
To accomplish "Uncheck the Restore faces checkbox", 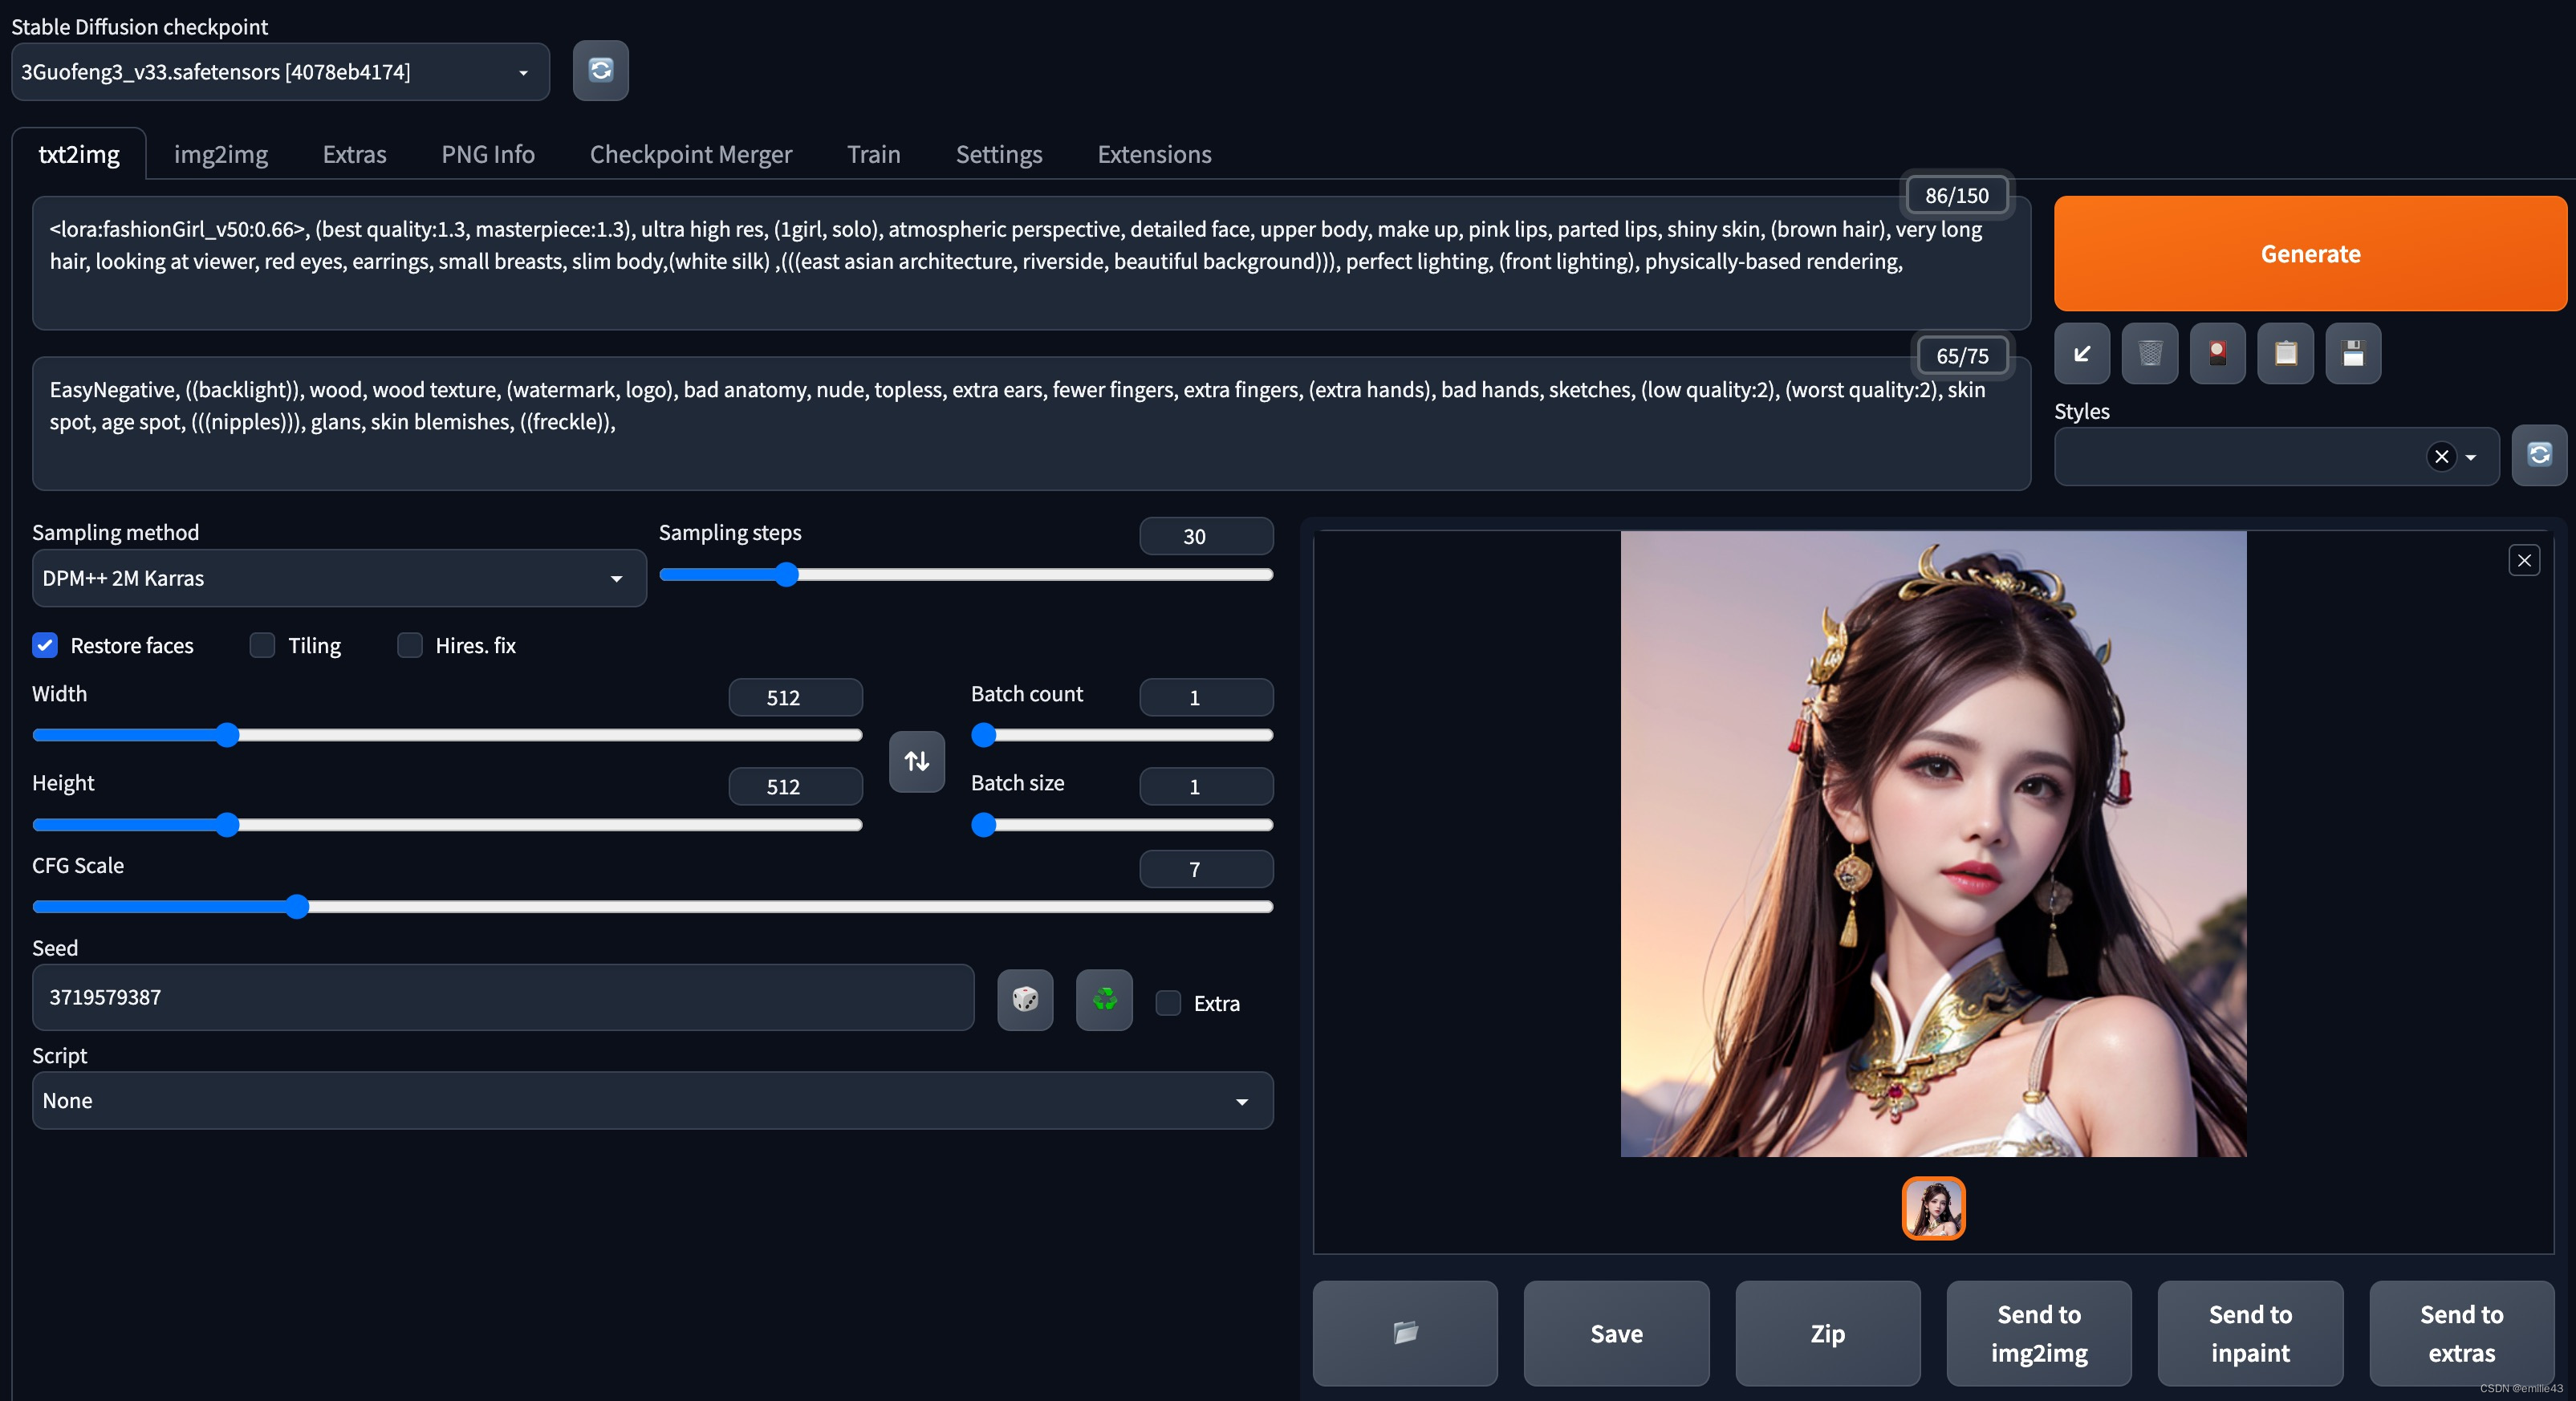I will click(x=45, y=645).
